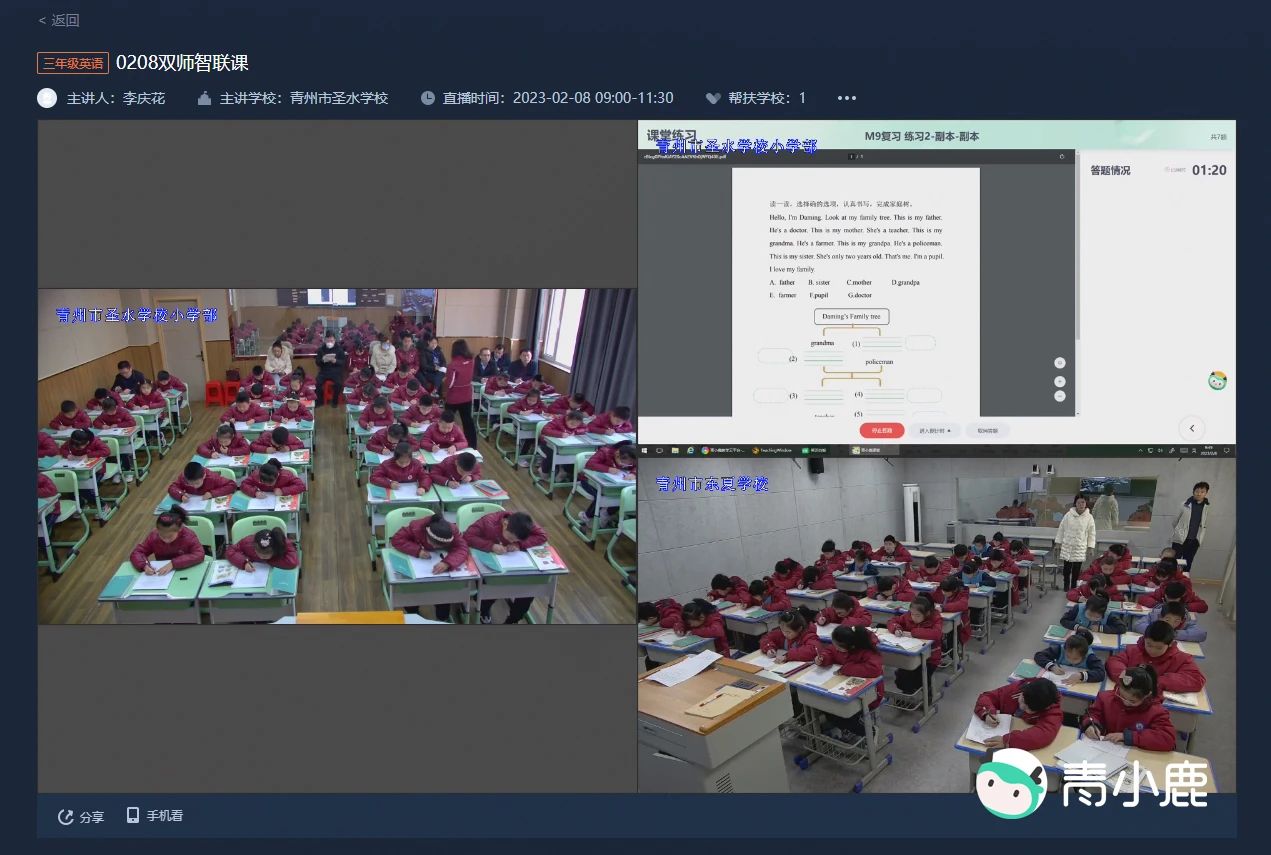This screenshot has width=1271, height=855.
Task: Click the 三年级英语 subject tag
Action: [x=73, y=63]
